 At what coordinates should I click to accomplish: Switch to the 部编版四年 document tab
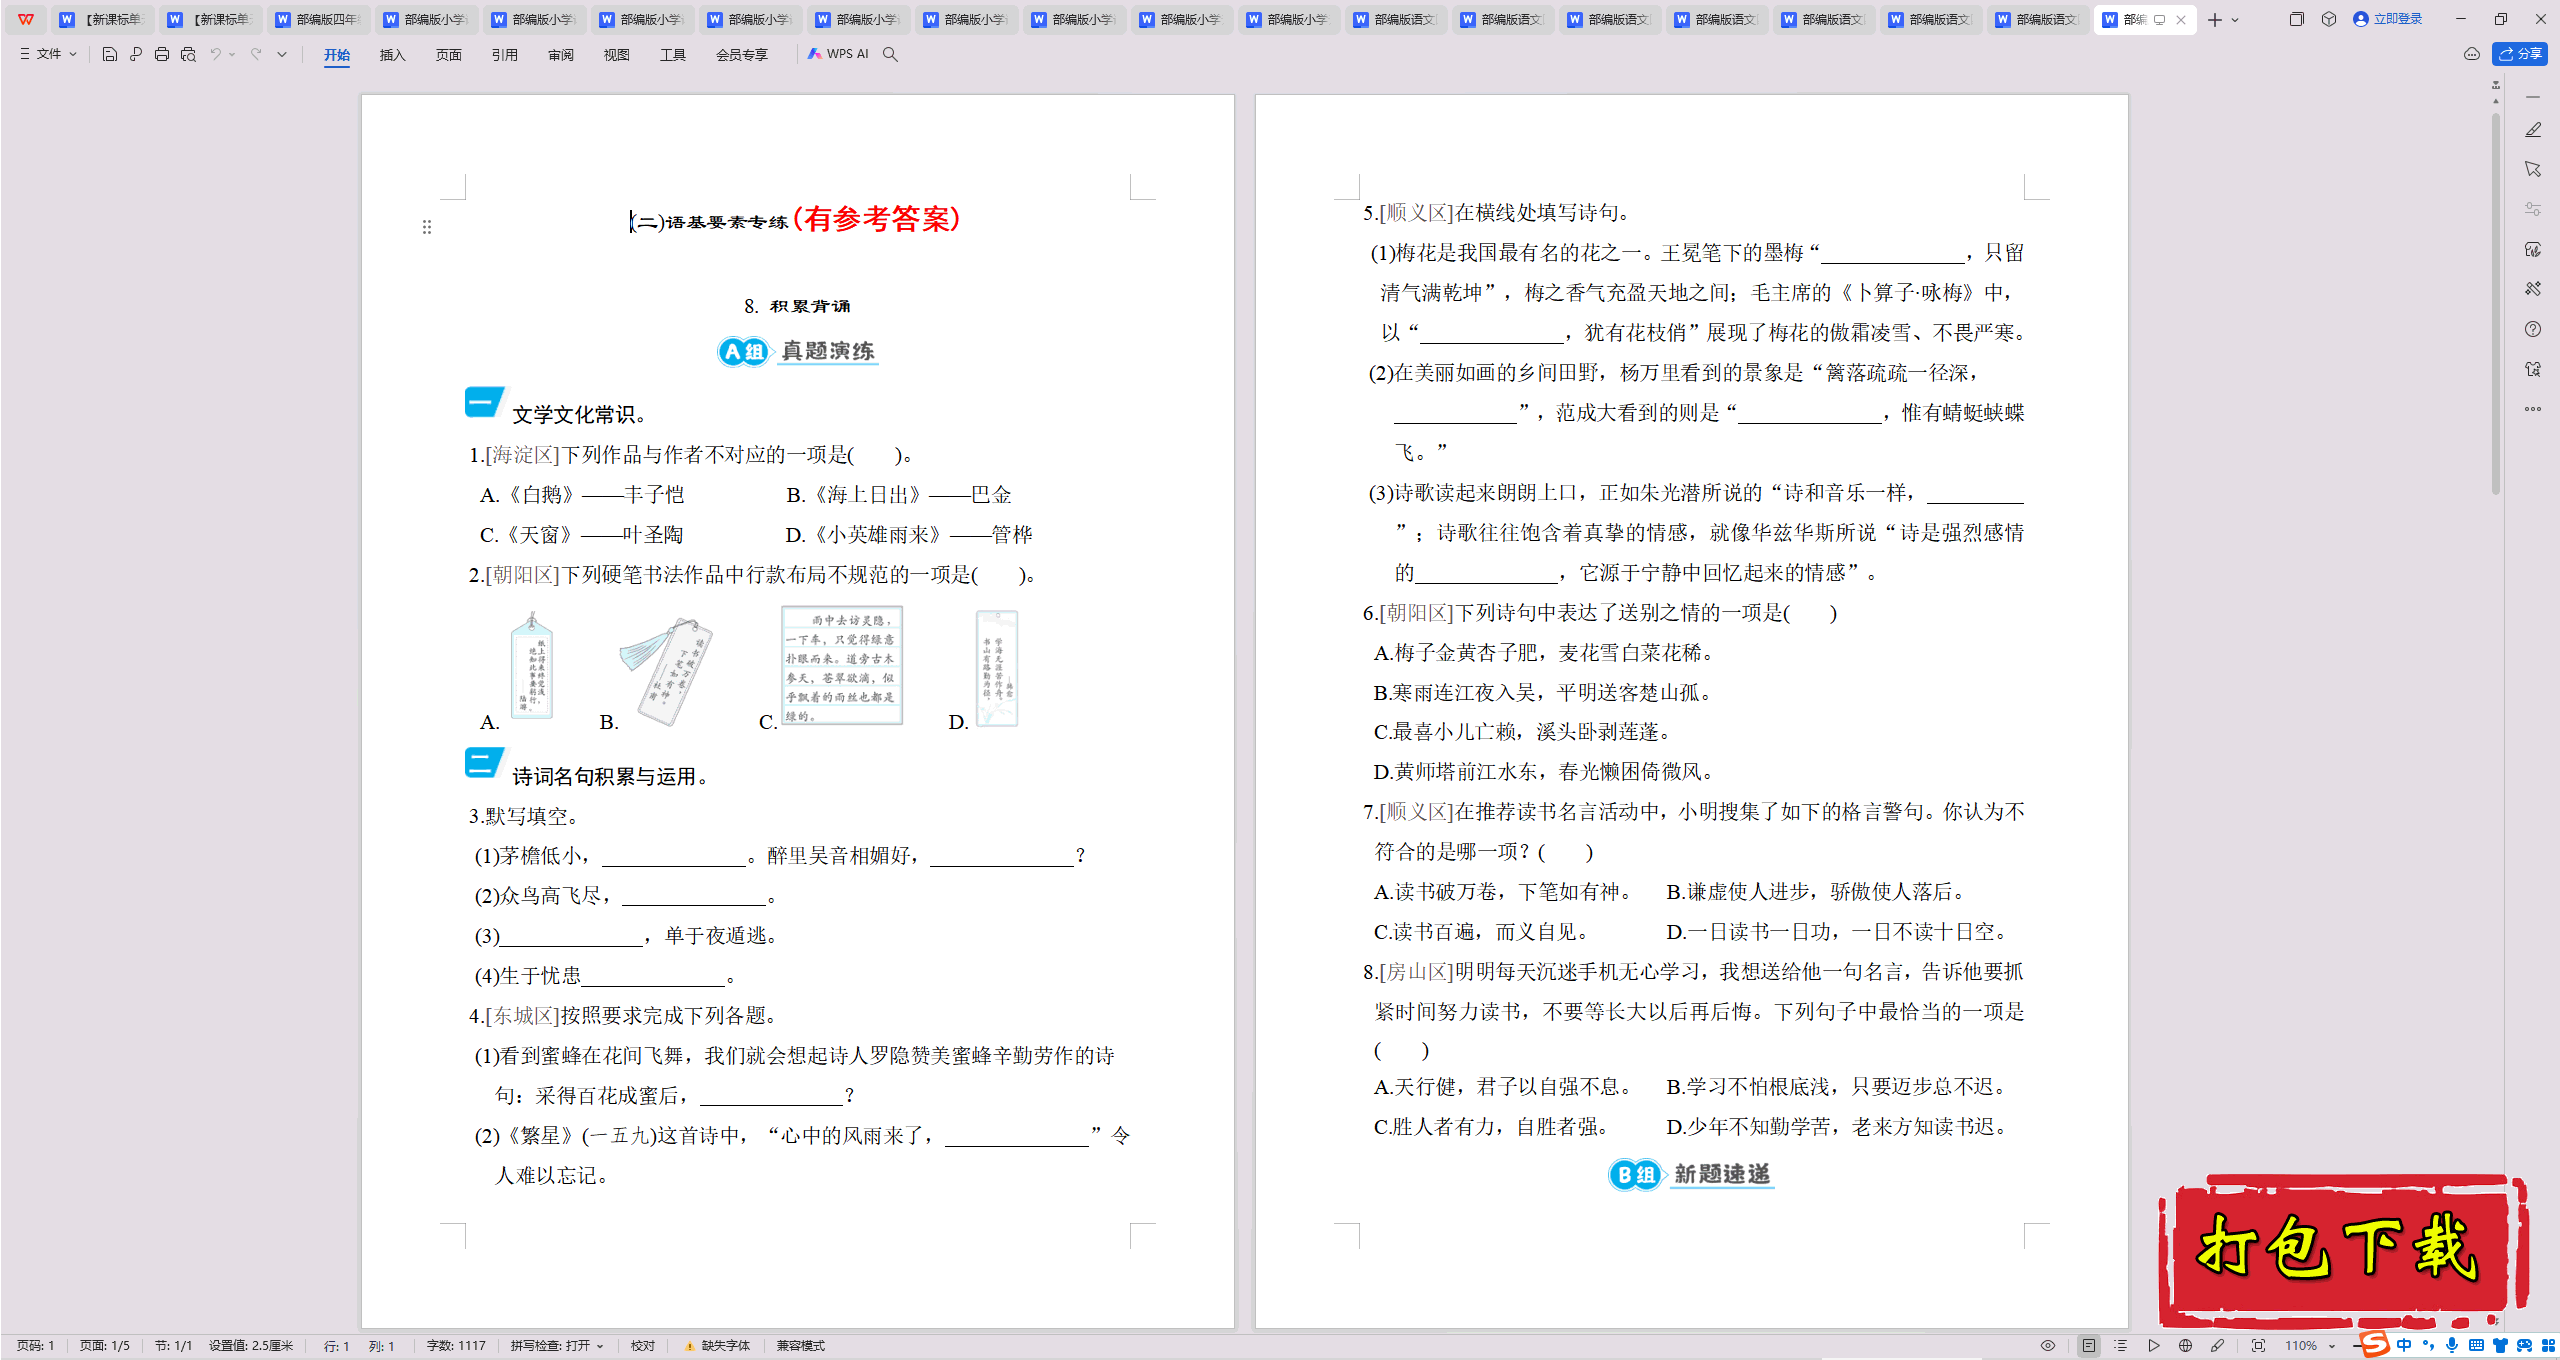click(x=318, y=19)
